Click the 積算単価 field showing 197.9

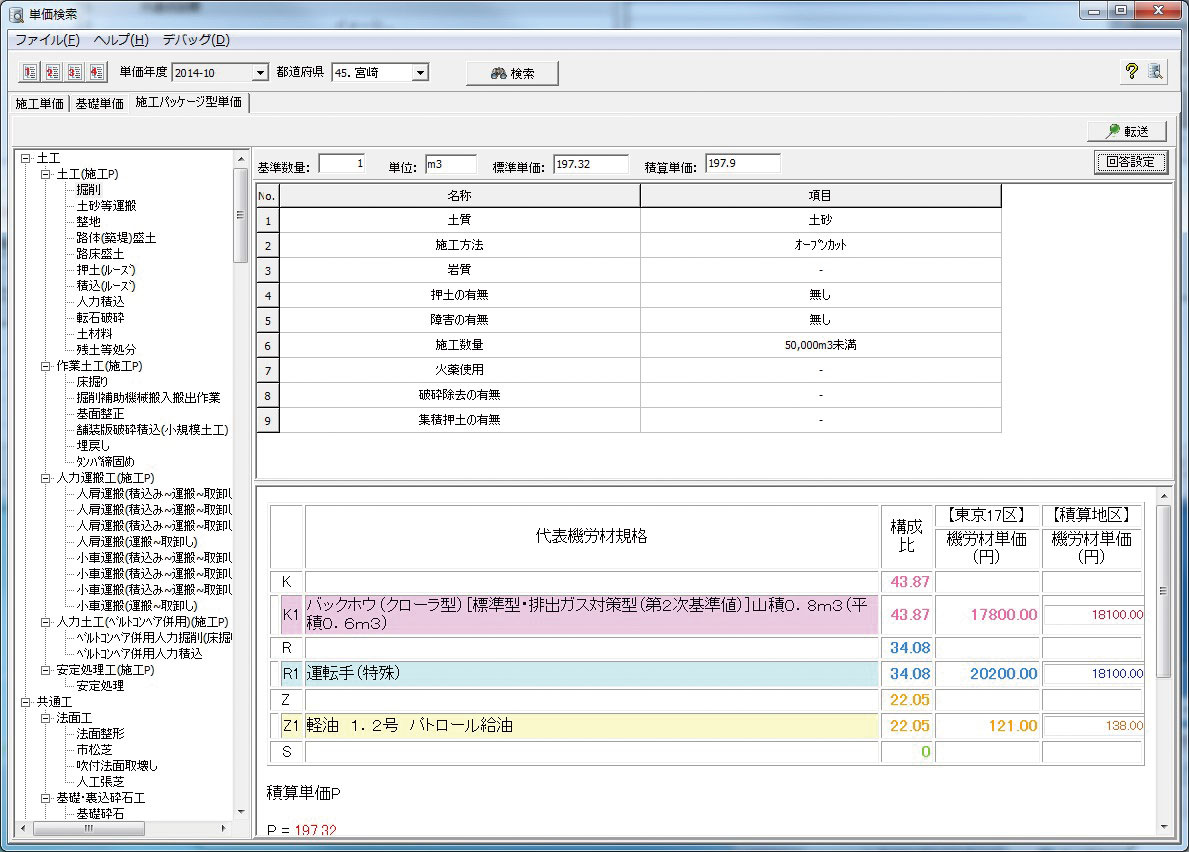click(742, 164)
